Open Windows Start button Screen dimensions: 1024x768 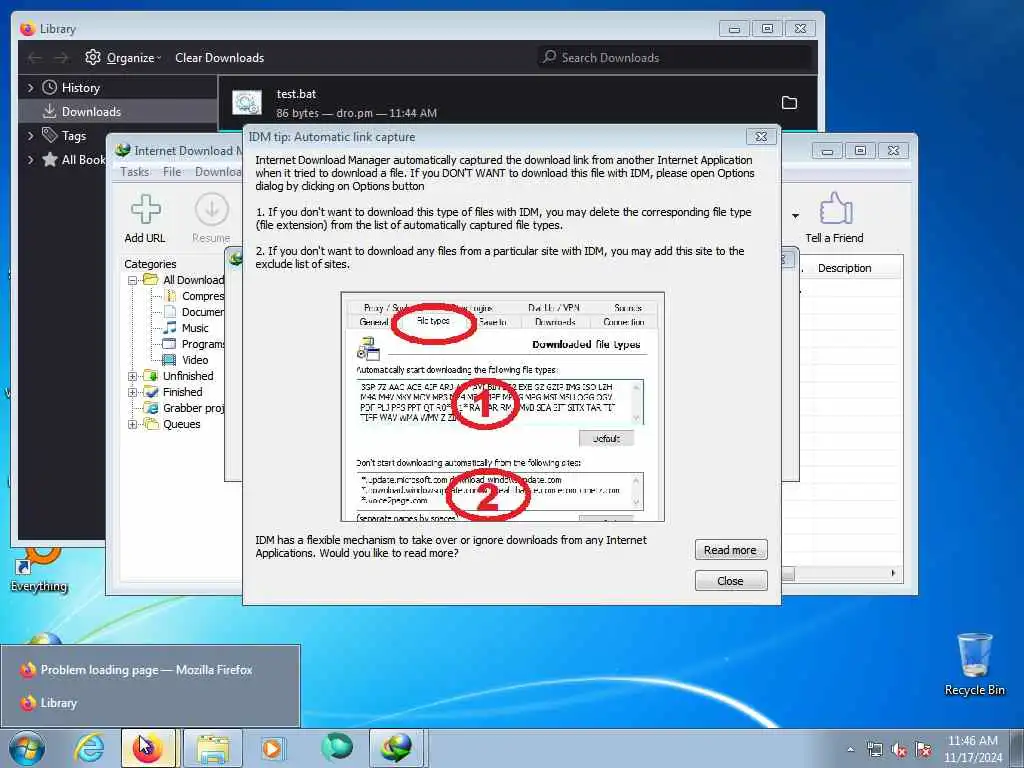pos(27,748)
